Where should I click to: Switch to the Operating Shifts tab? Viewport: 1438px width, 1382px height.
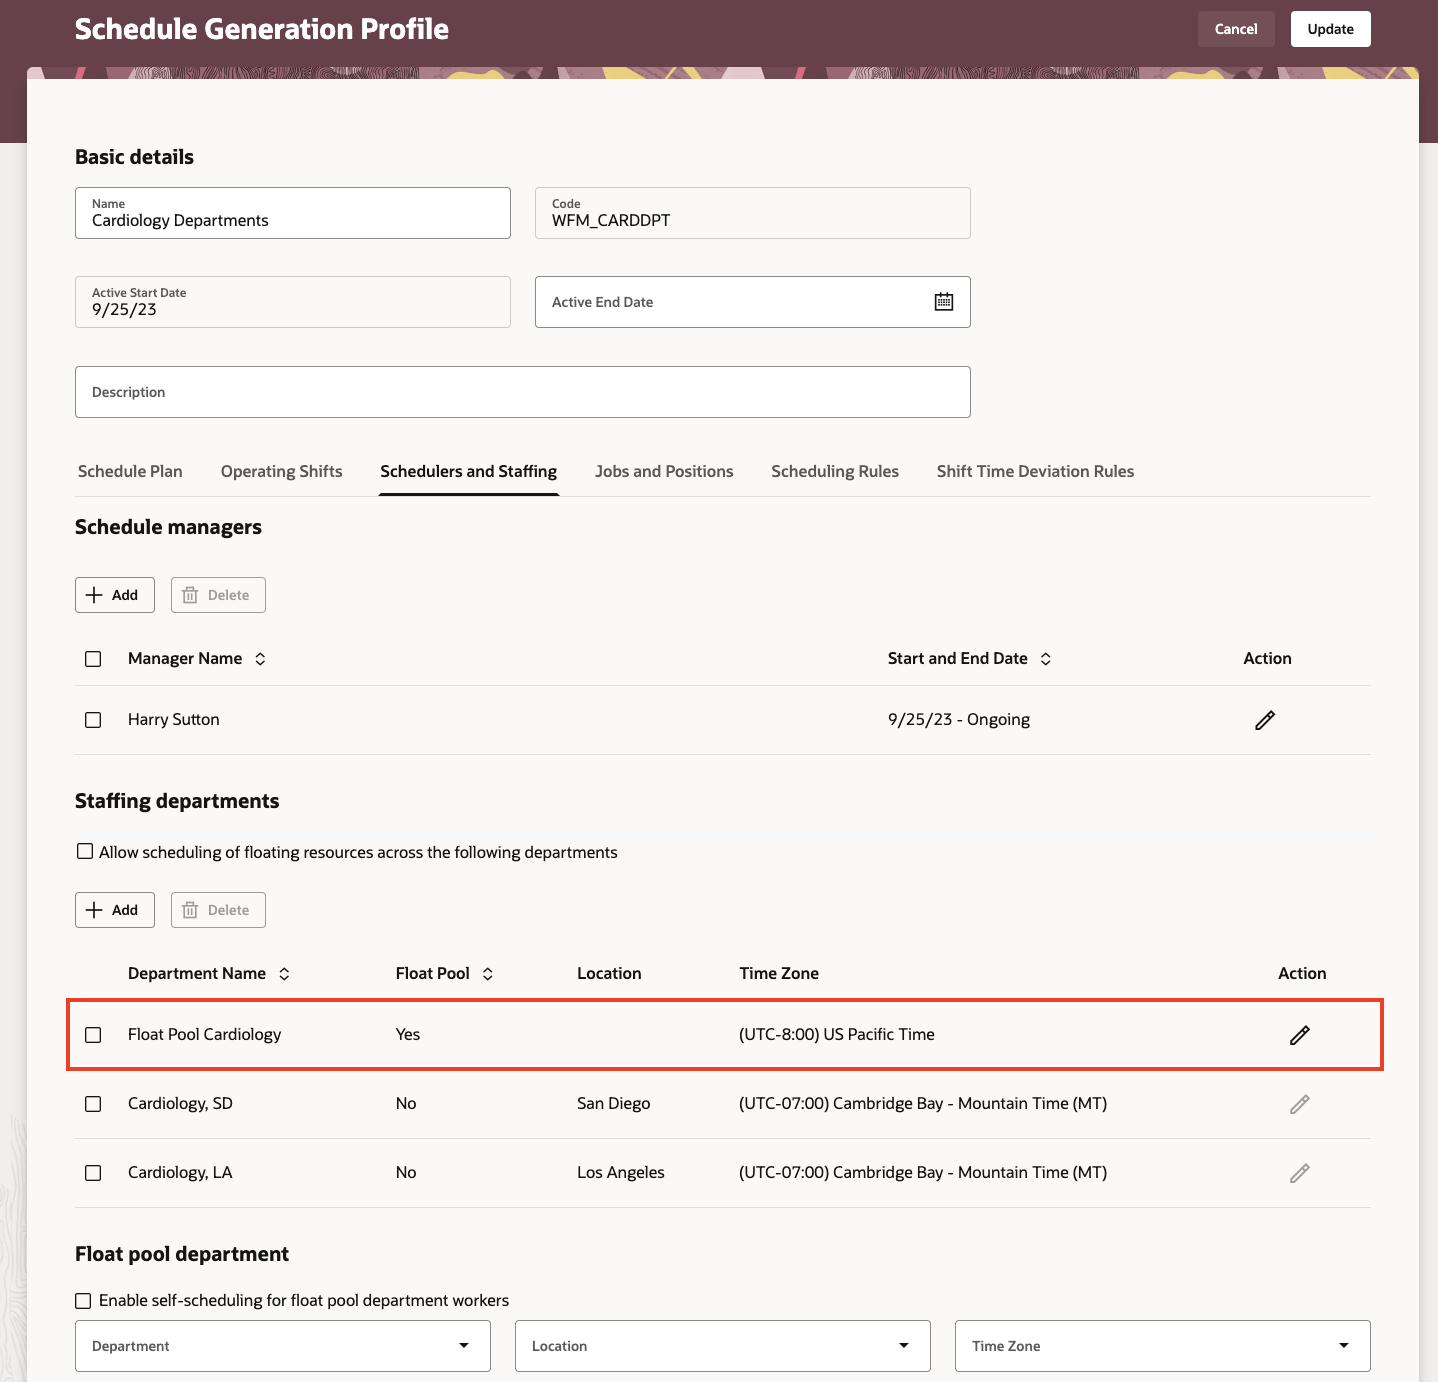pyautogui.click(x=281, y=471)
